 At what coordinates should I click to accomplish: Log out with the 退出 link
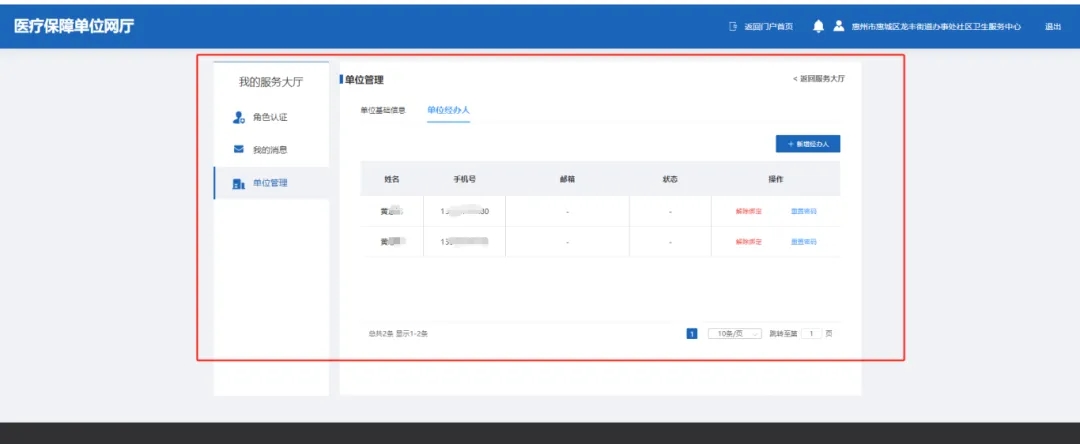(x=1053, y=27)
